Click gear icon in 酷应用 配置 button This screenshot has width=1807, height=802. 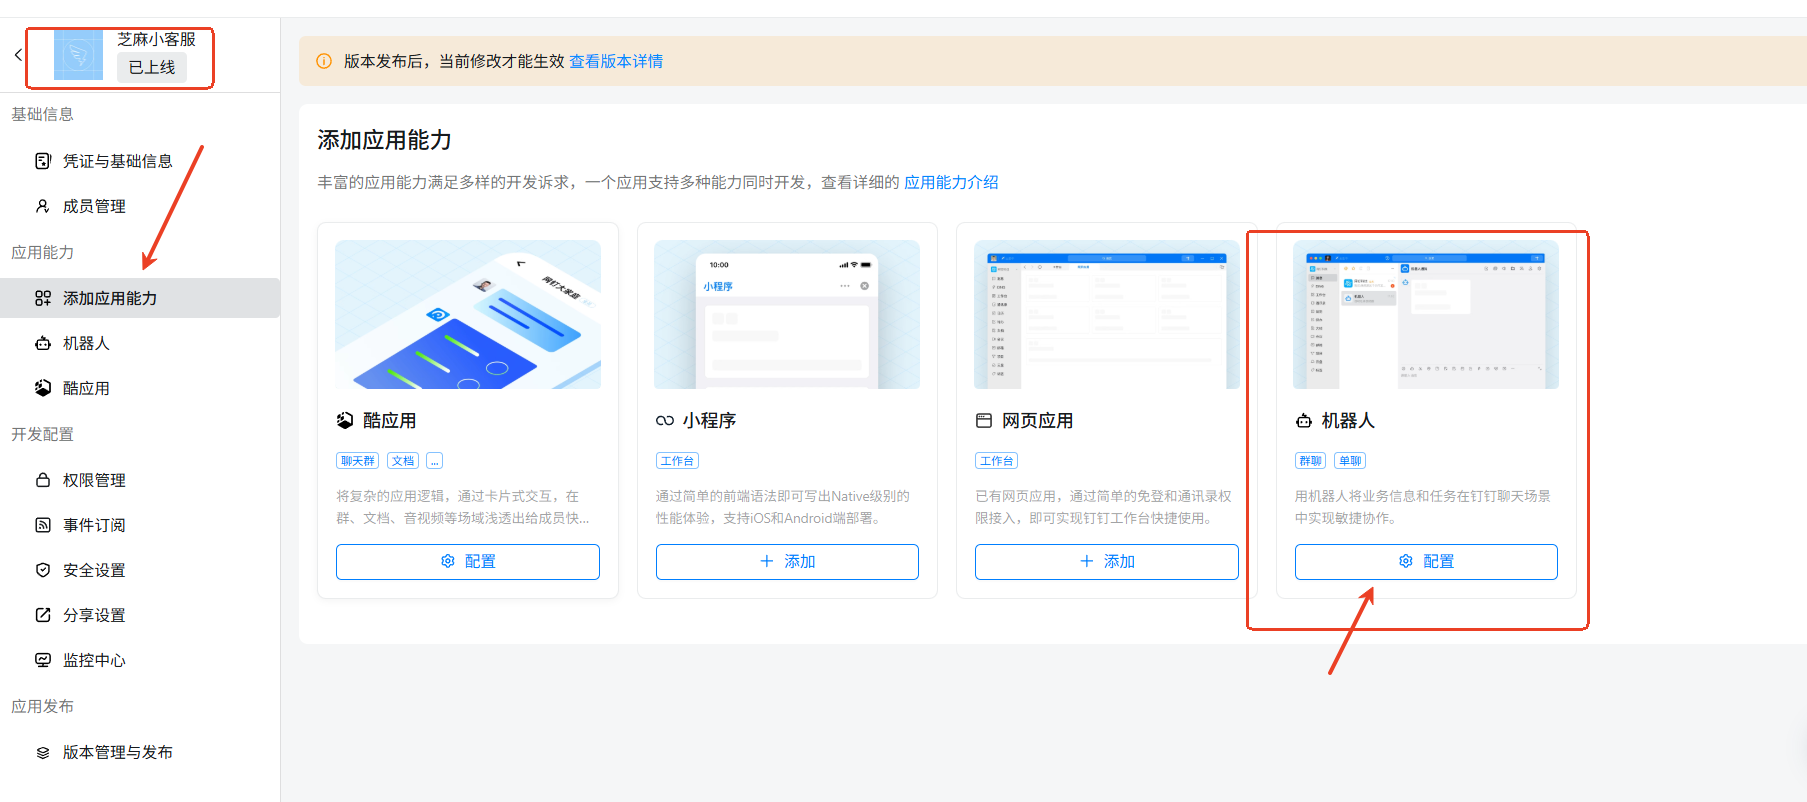[448, 561]
